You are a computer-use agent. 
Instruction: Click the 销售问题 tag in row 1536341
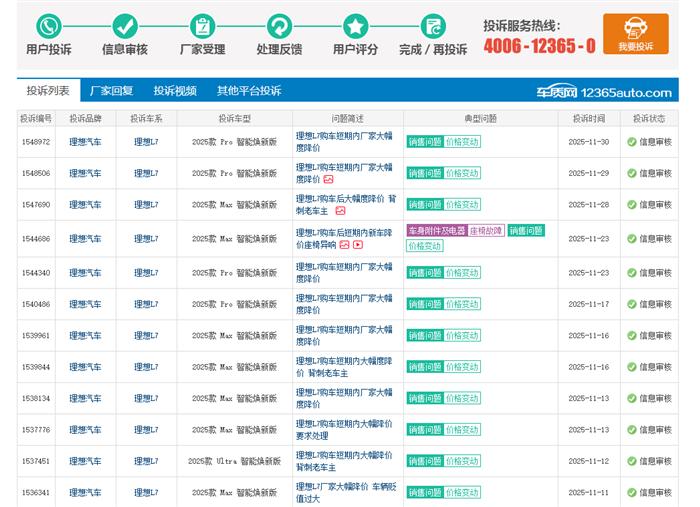click(425, 492)
